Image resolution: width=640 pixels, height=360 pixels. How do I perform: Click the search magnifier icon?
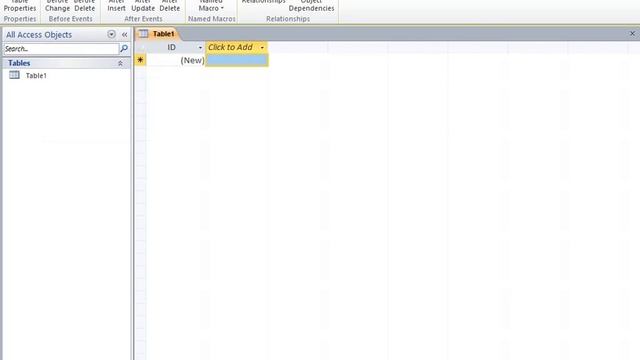[x=124, y=49]
